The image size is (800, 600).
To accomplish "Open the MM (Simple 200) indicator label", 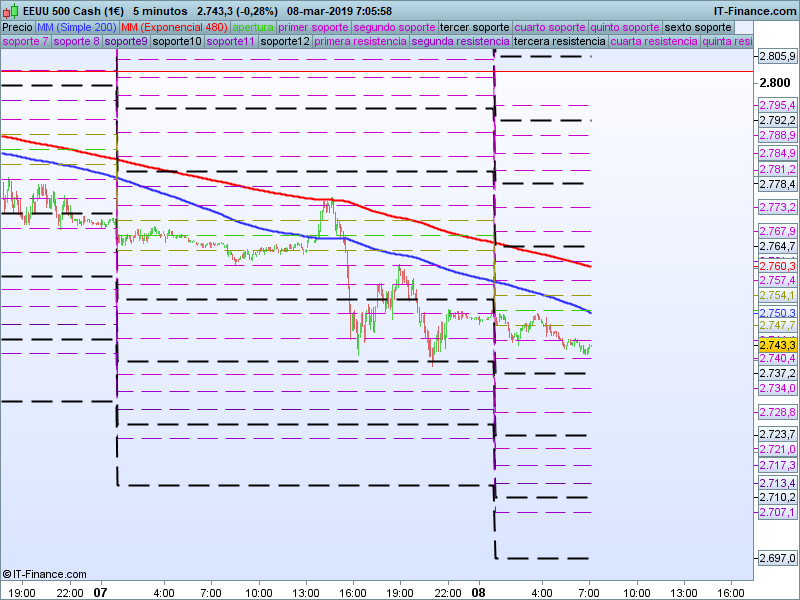I will click(77, 28).
